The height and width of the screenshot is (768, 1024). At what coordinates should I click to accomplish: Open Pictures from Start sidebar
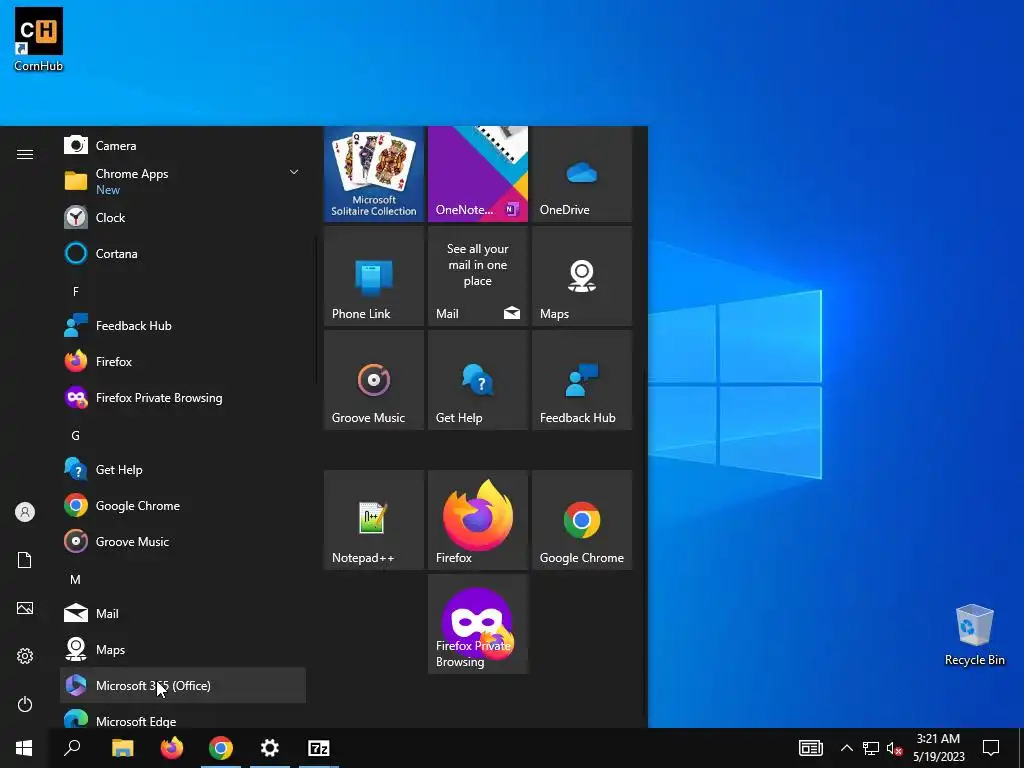coord(25,608)
